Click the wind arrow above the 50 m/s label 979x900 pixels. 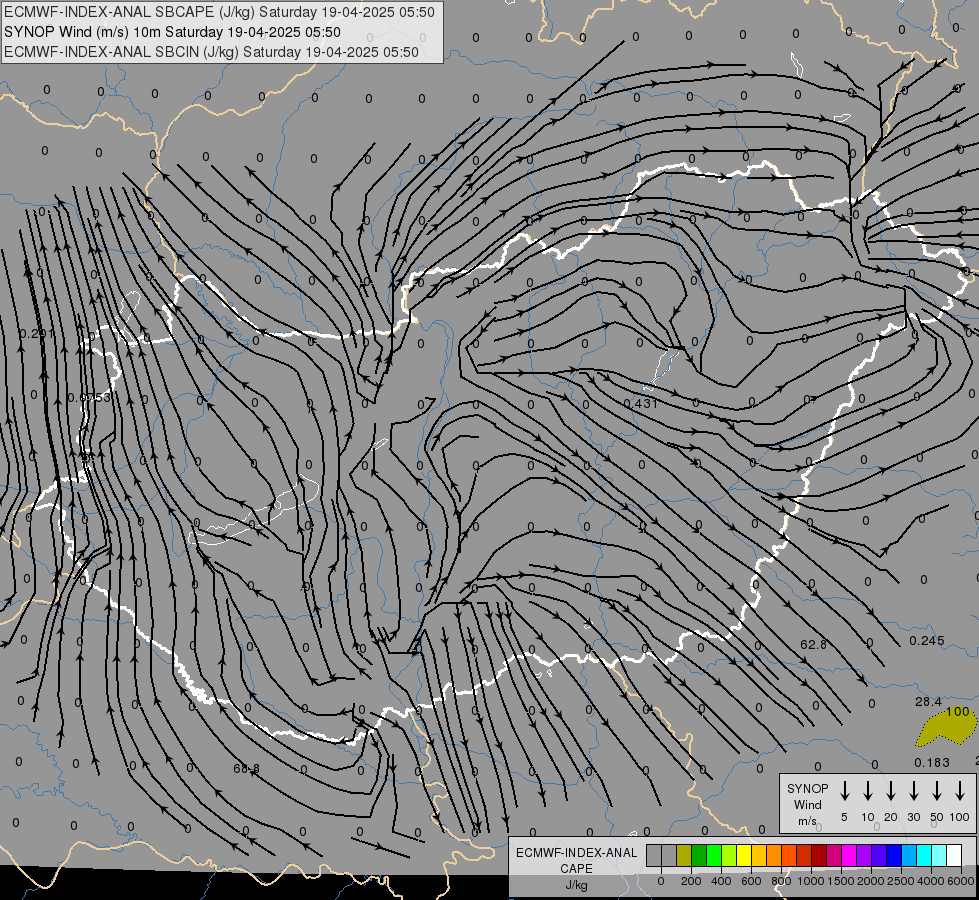[937, 791]
